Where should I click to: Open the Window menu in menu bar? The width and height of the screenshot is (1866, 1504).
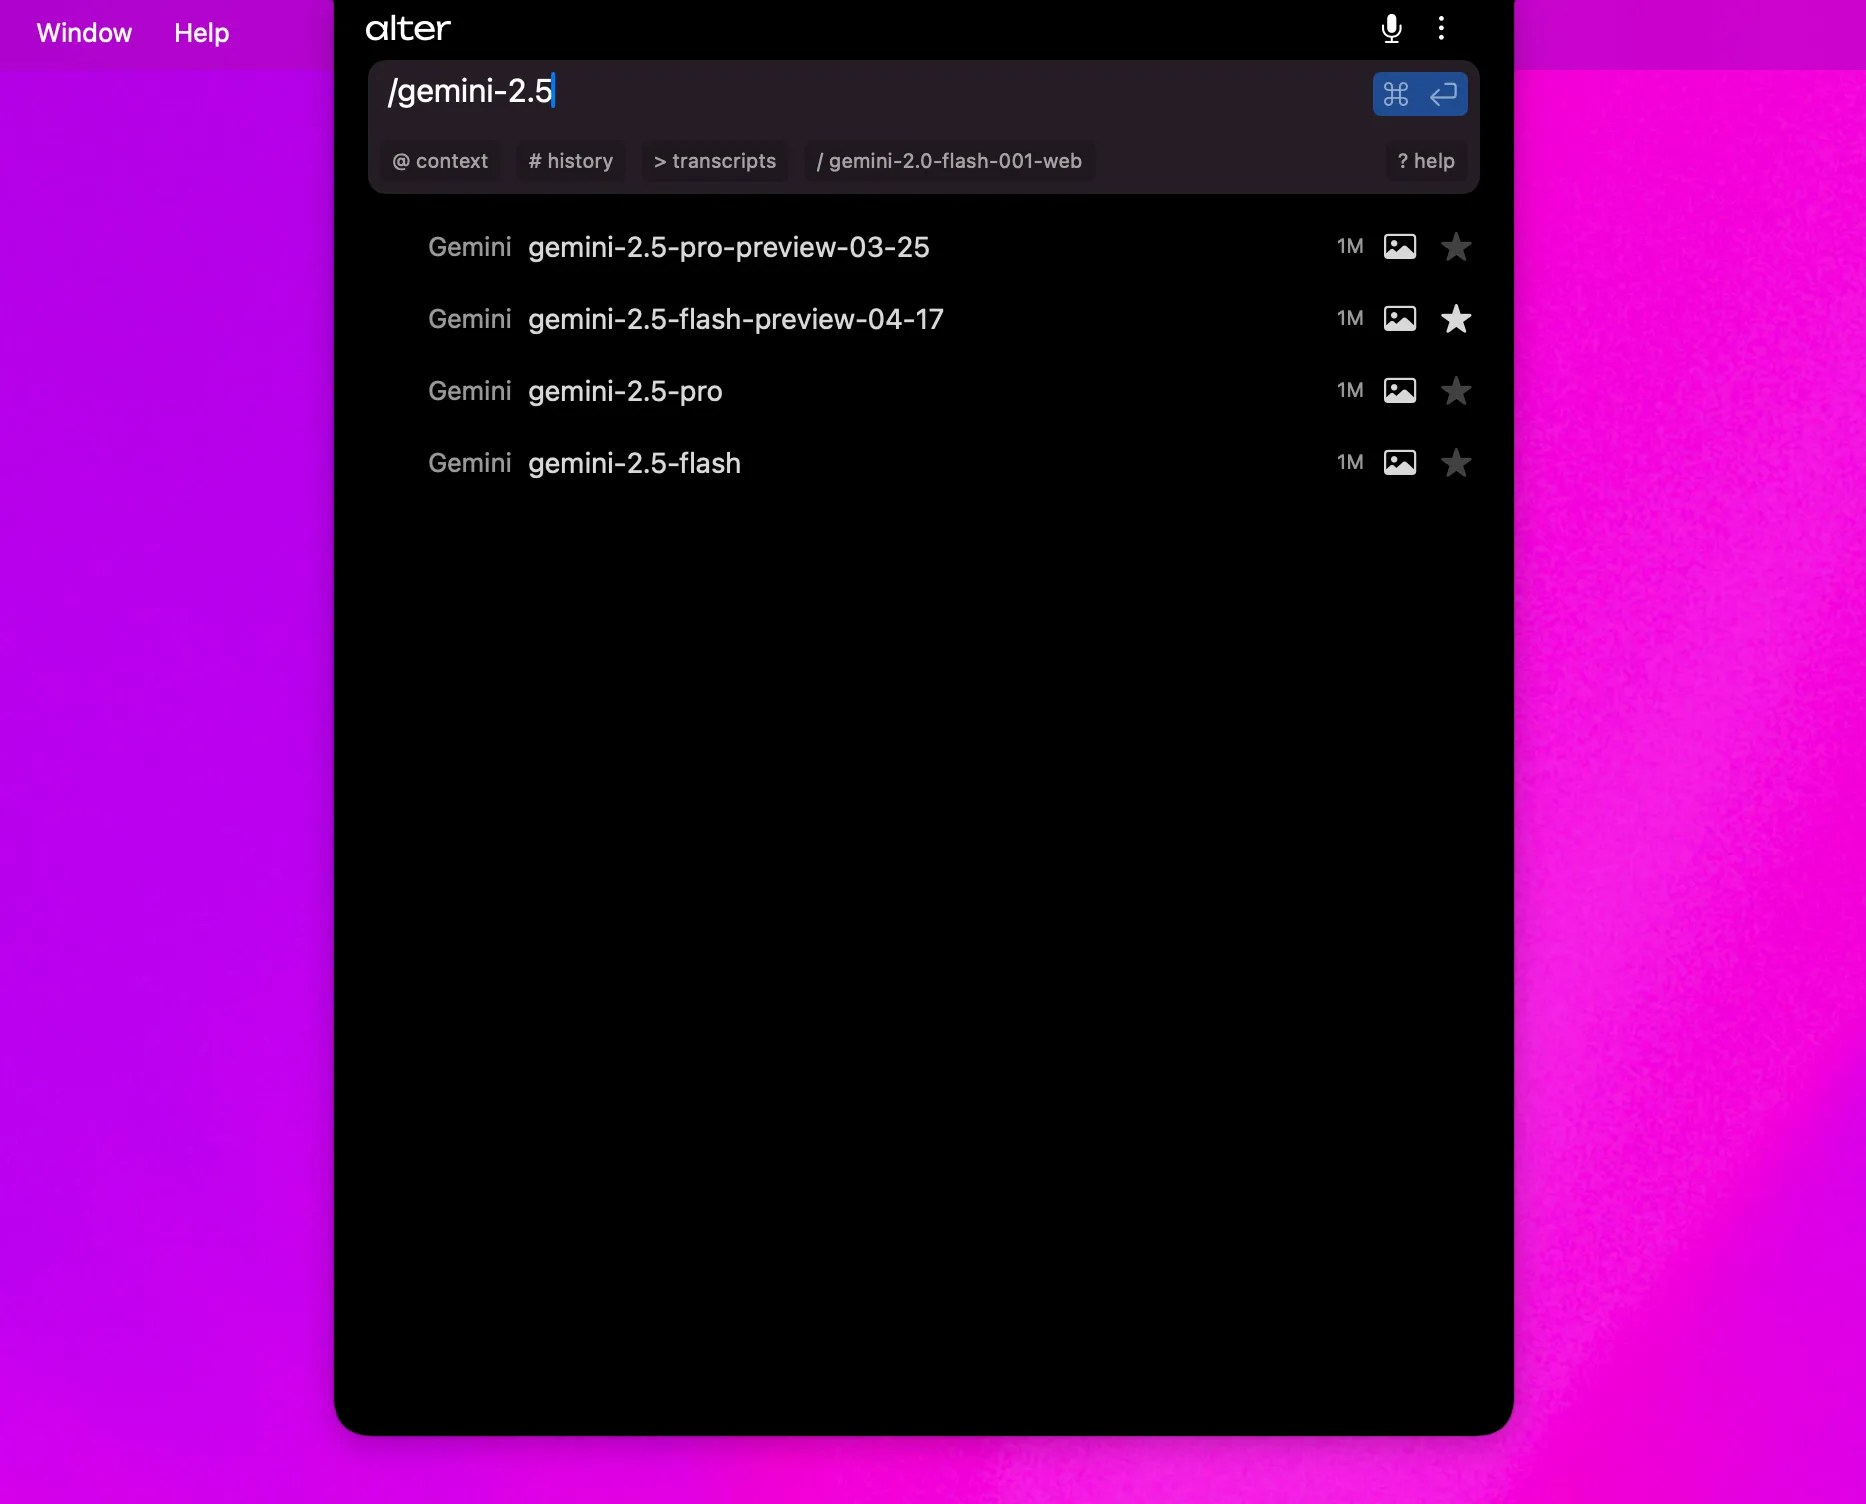[x=84, y=33]
